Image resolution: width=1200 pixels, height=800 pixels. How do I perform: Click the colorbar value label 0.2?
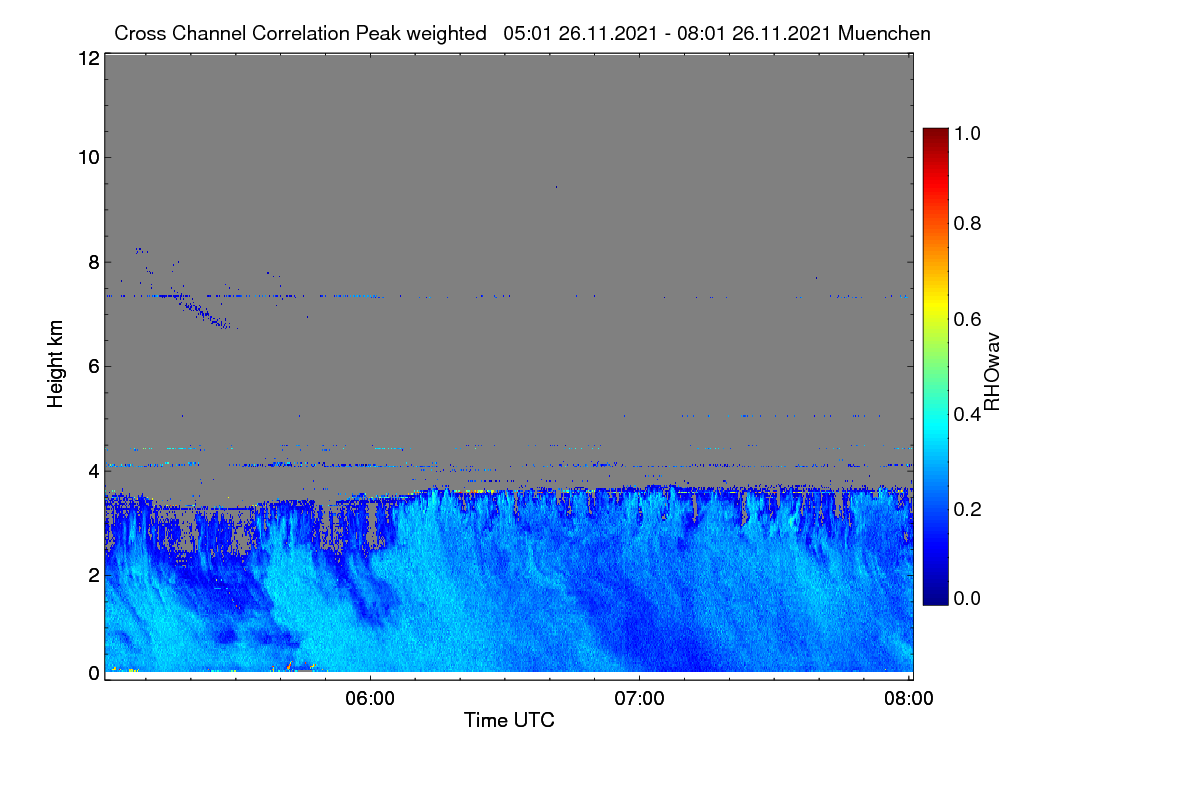[x=967, y=509]
